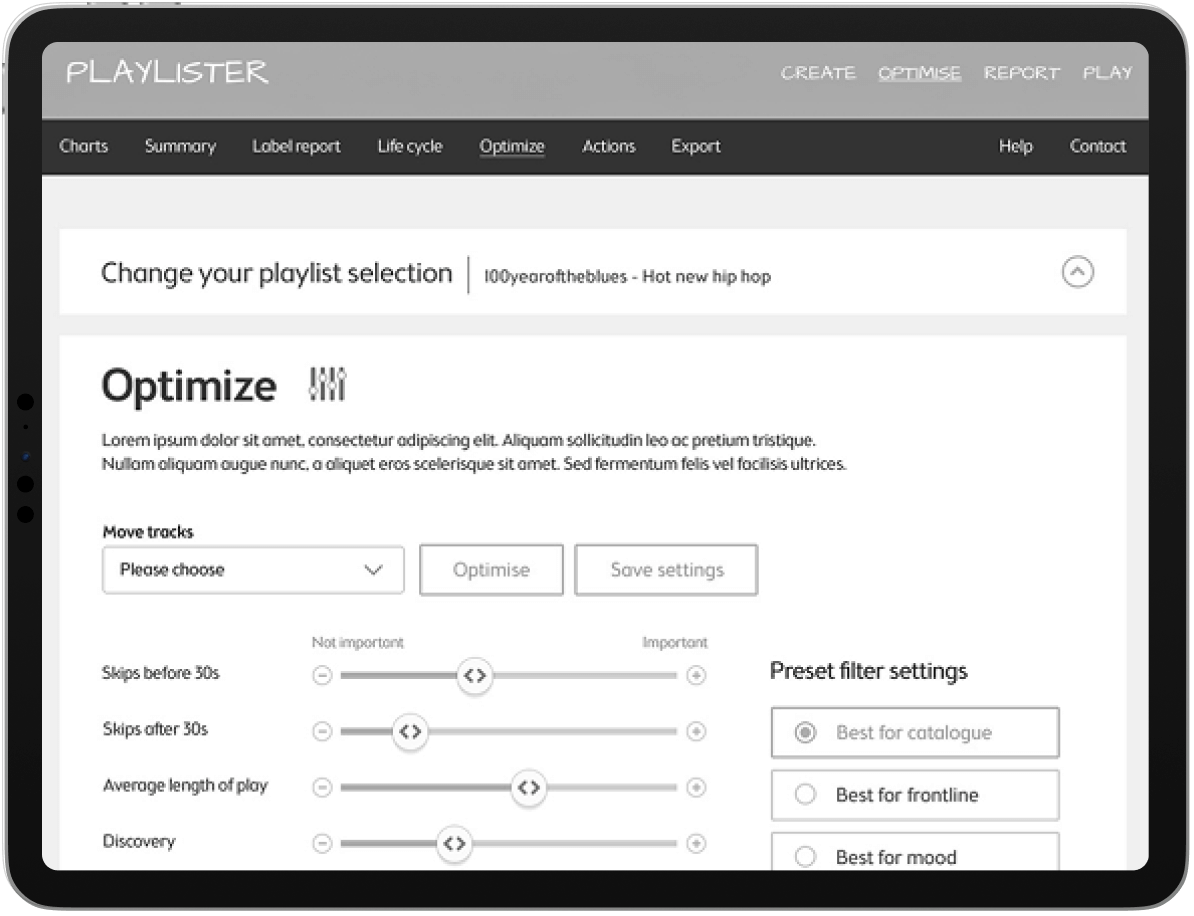This screenshot has width=1194, height=916.
Task: Click the plus icon for Discovery
Action: pos(696,843)
